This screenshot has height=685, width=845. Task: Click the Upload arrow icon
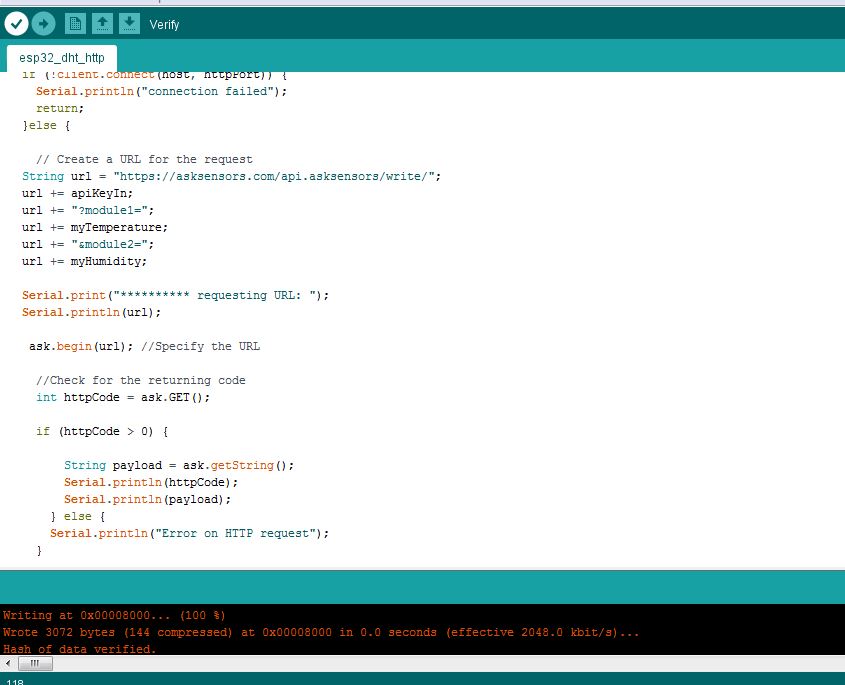pos(43,23)
